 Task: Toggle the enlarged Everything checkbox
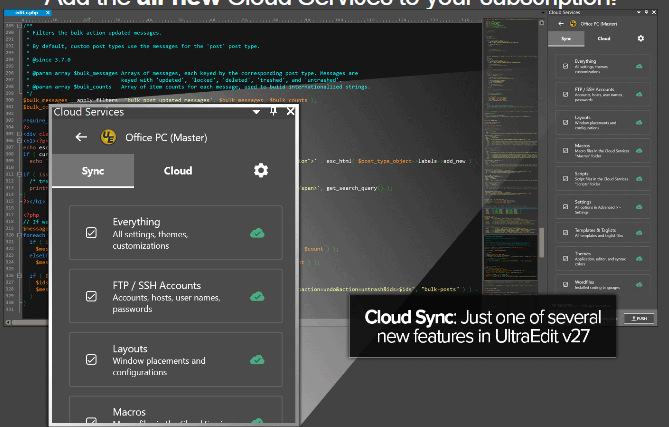(x=91, y=232)
